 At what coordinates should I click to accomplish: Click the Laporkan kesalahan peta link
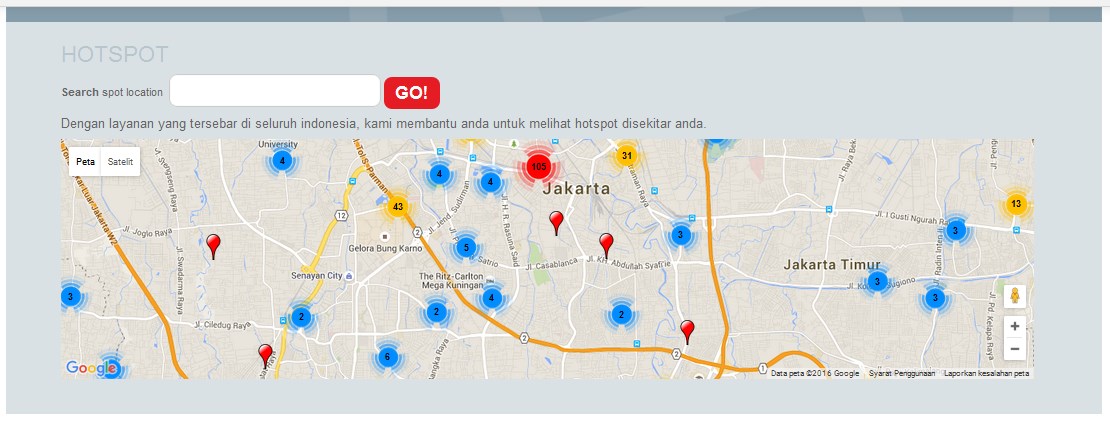click(986, 373)
